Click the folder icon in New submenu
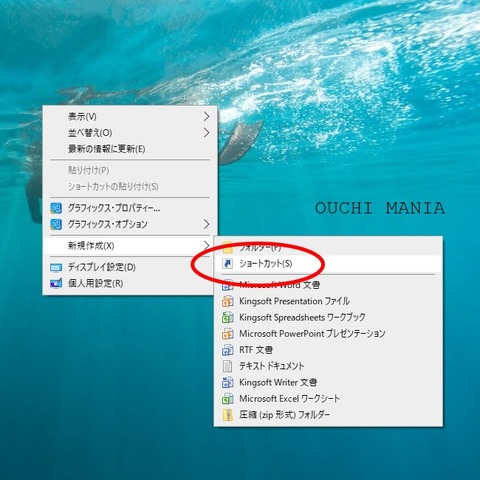Image resolution: width=480 pixels, height=480 pixels. [x=228, y=248]
